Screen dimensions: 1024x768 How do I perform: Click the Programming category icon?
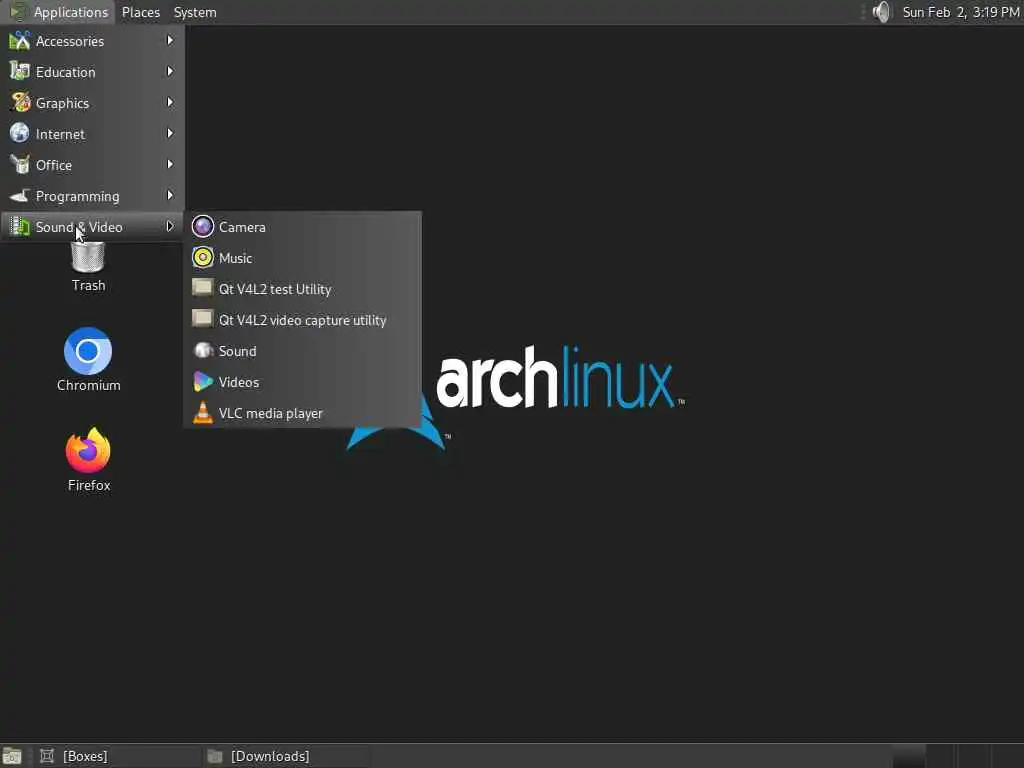coord(20,195)
